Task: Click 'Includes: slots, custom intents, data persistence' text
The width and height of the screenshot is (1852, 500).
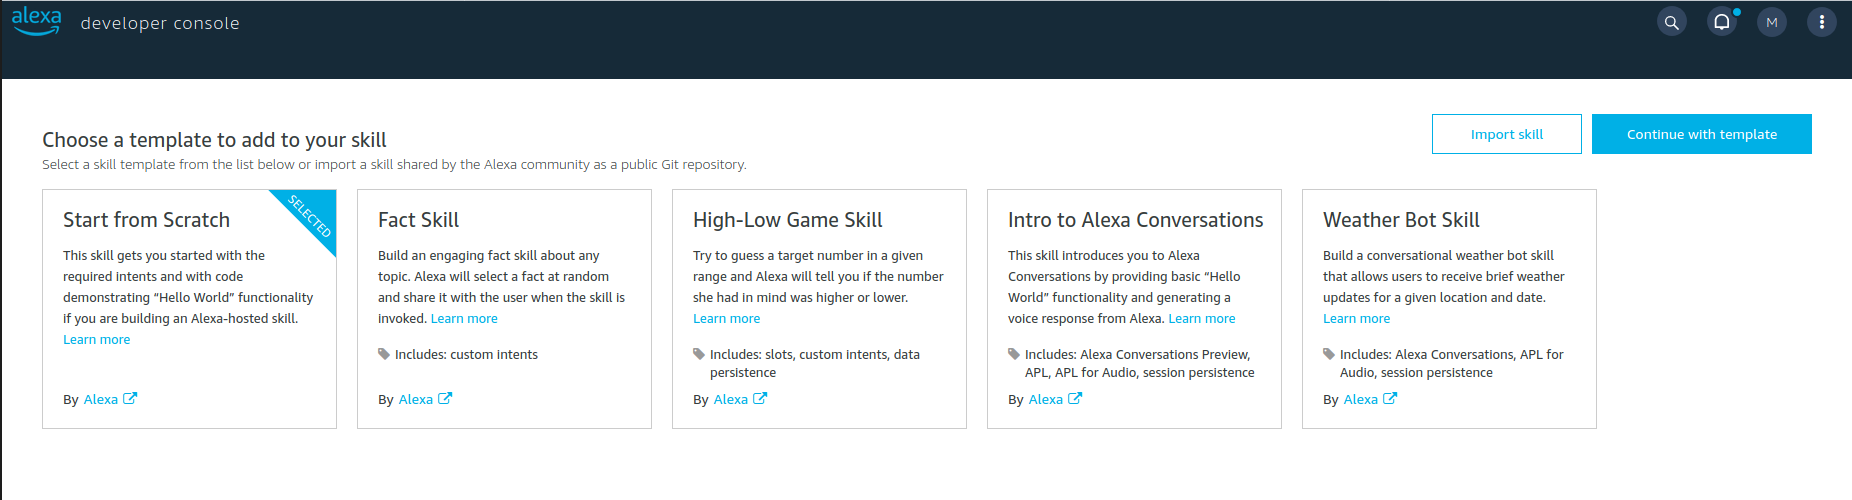Action: (815, 364)
